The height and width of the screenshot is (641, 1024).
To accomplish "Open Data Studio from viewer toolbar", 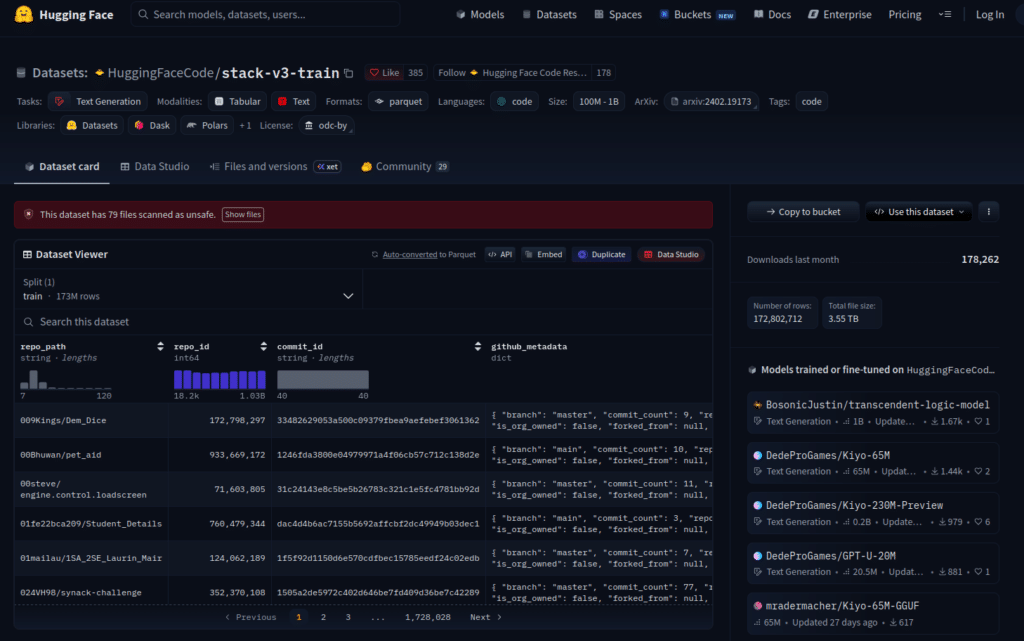I will (671, 255).
